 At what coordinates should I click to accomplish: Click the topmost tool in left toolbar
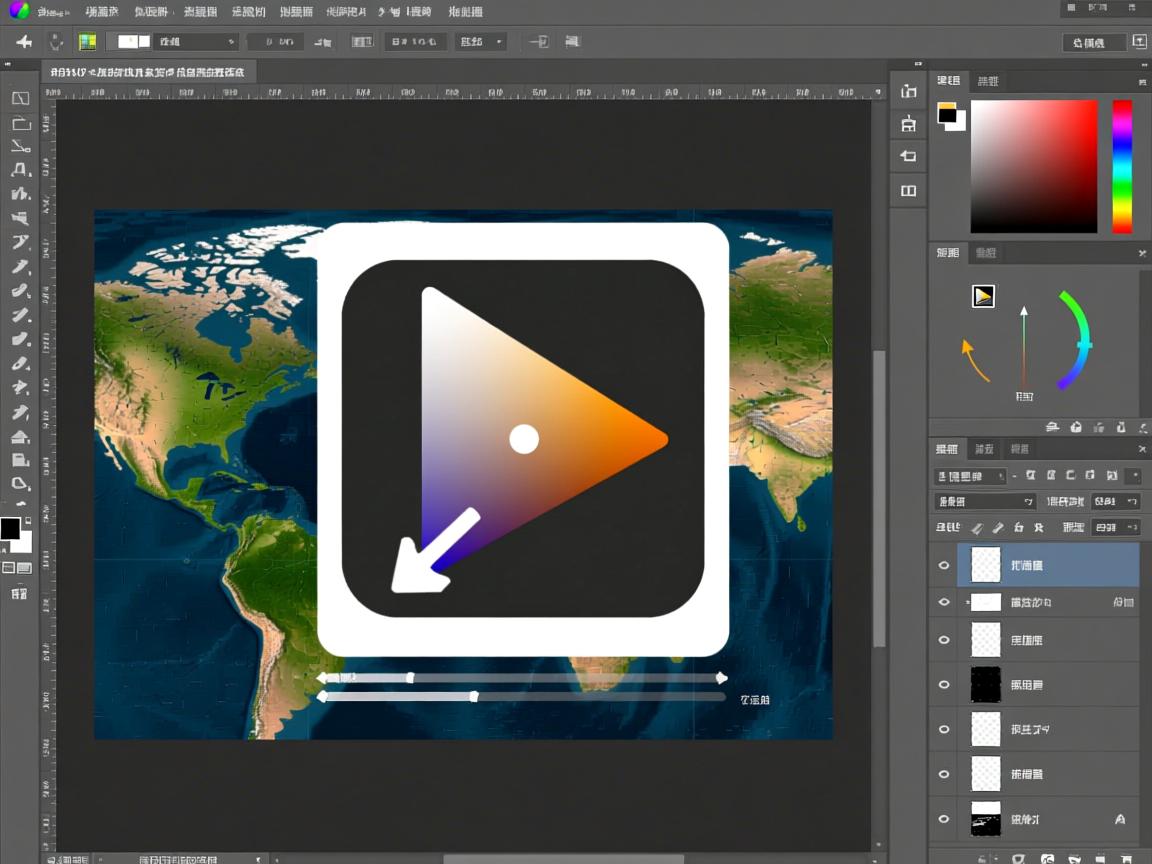20,98
